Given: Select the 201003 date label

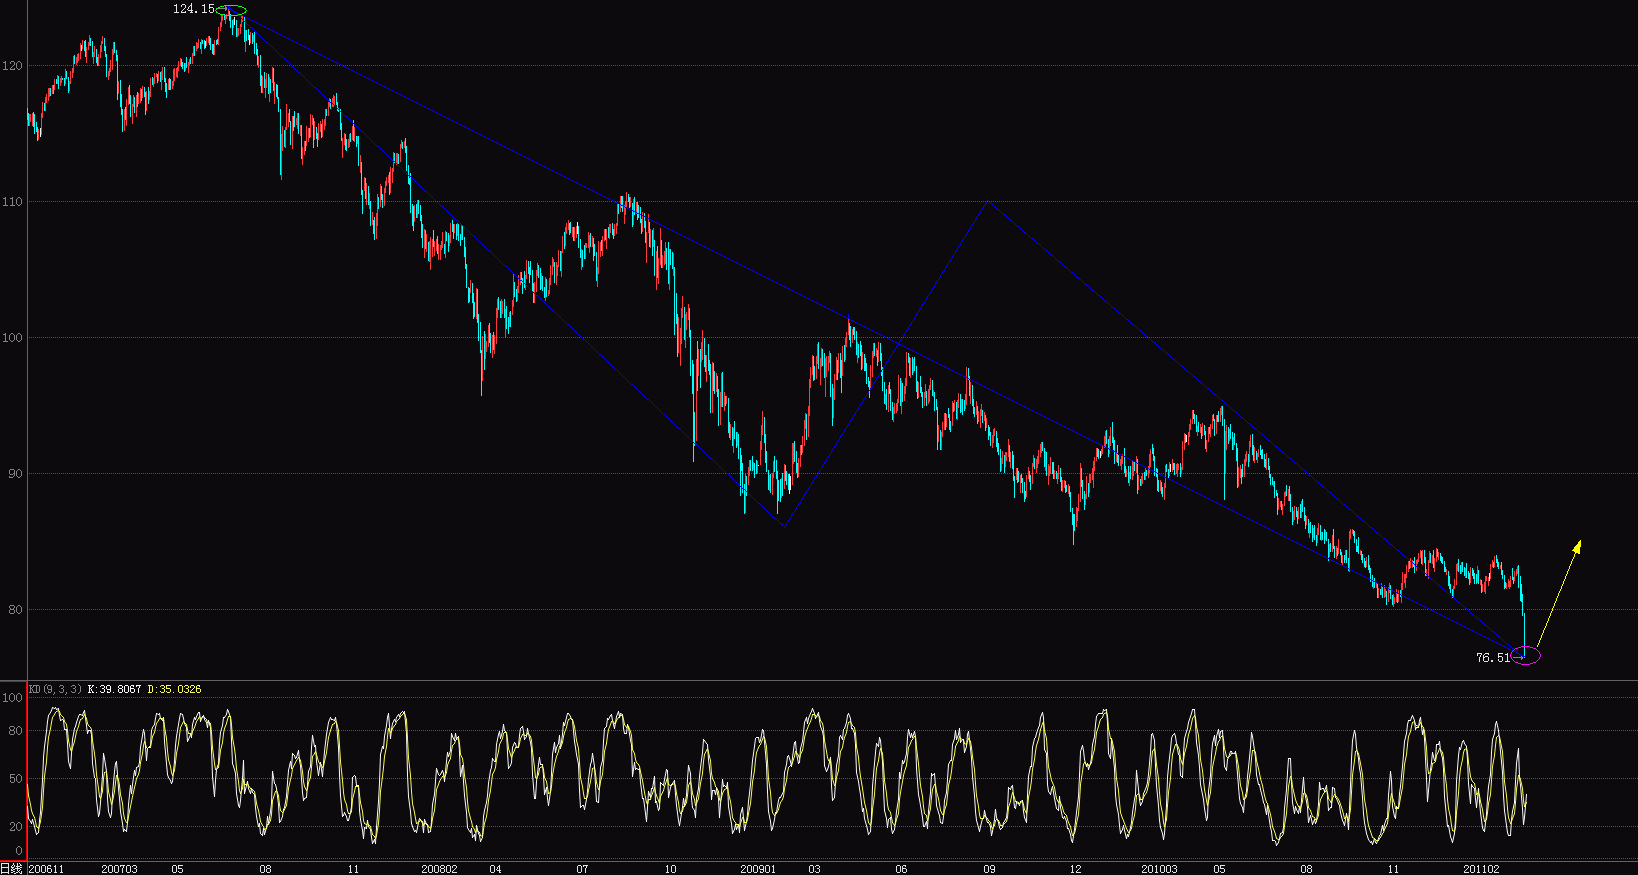Looking at the screenshot, I should point(1160,869).
